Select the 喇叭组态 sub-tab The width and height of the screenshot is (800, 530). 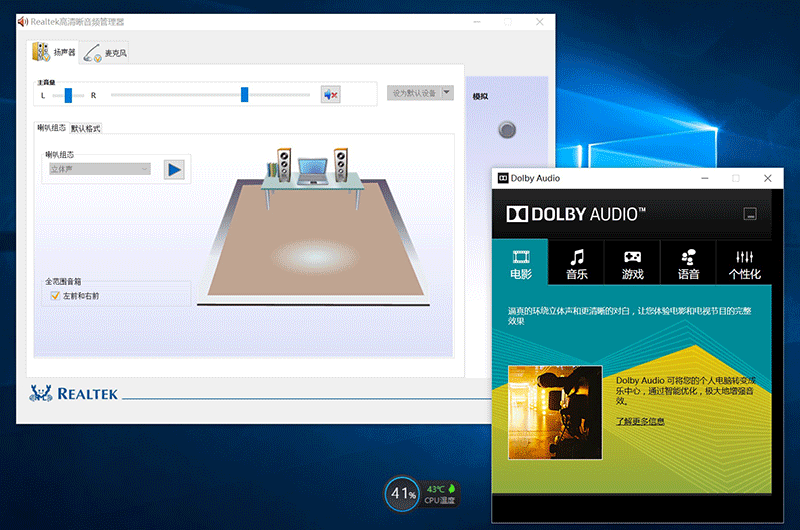tap(52, 128)
